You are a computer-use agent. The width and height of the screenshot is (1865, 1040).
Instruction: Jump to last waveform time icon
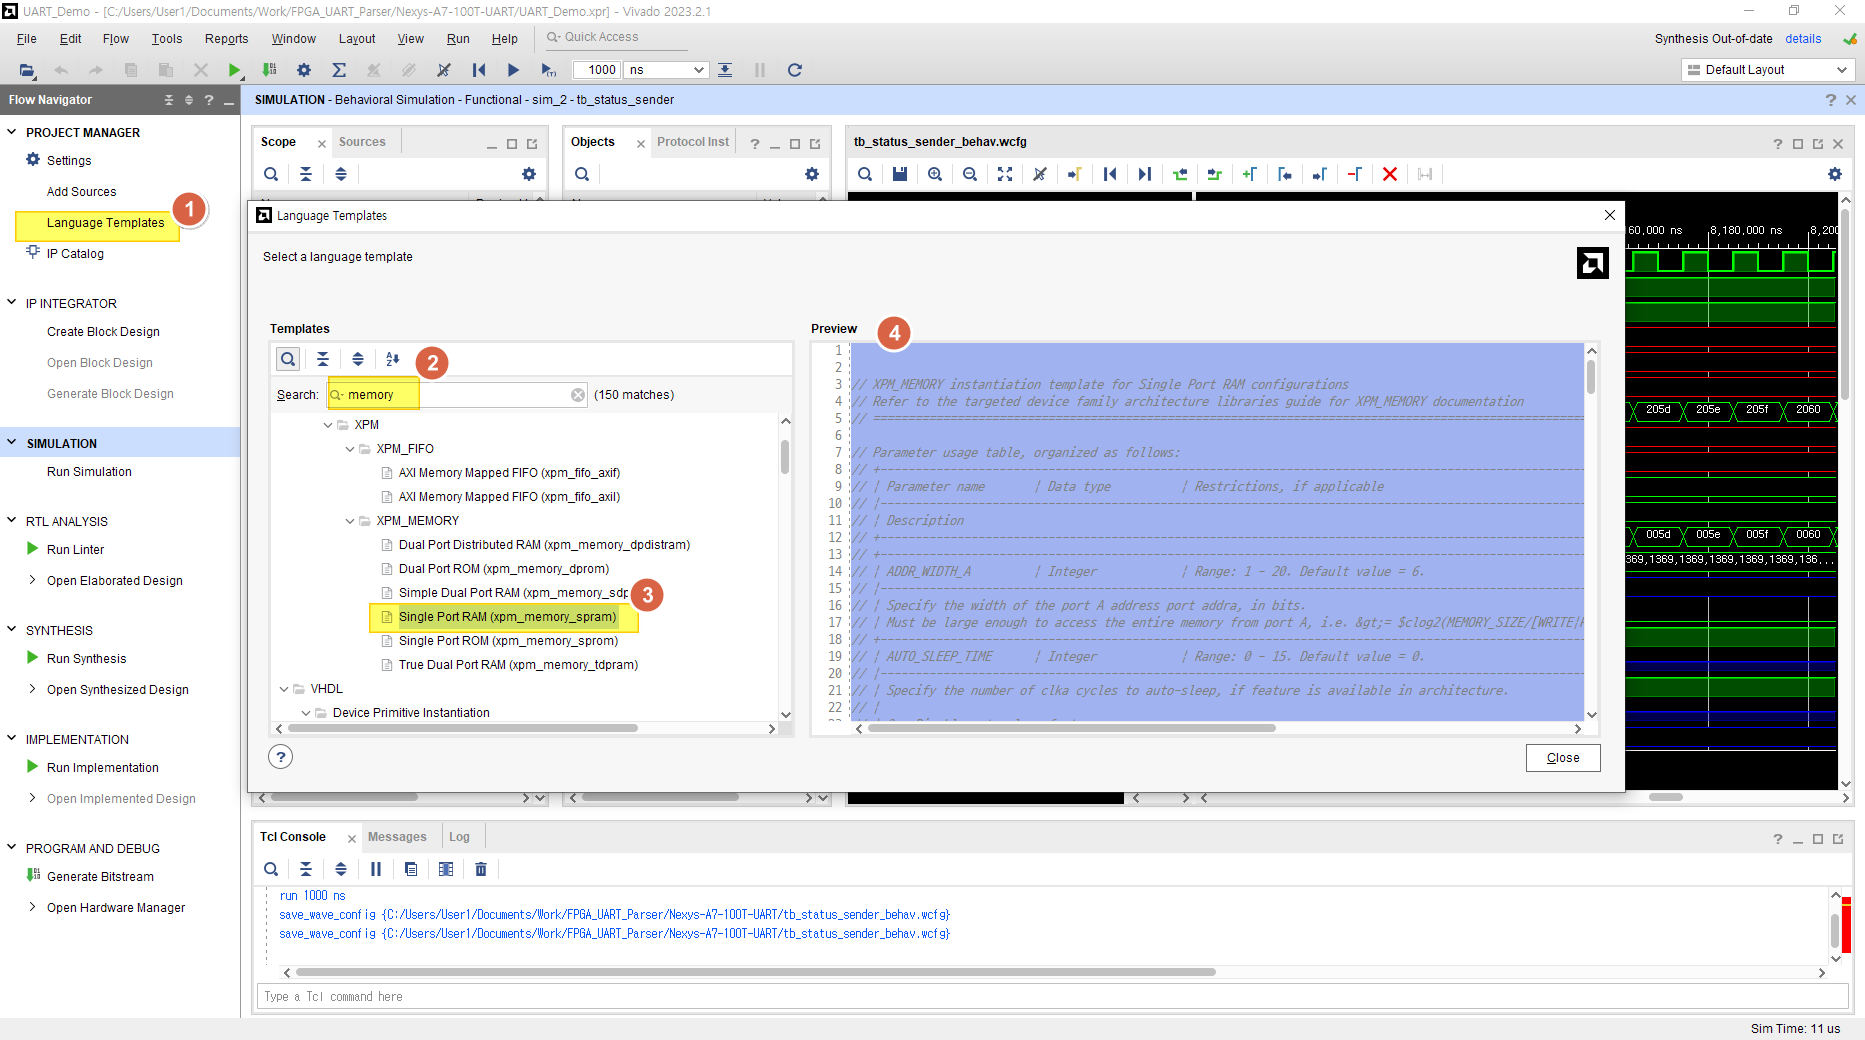point(1145,174)
